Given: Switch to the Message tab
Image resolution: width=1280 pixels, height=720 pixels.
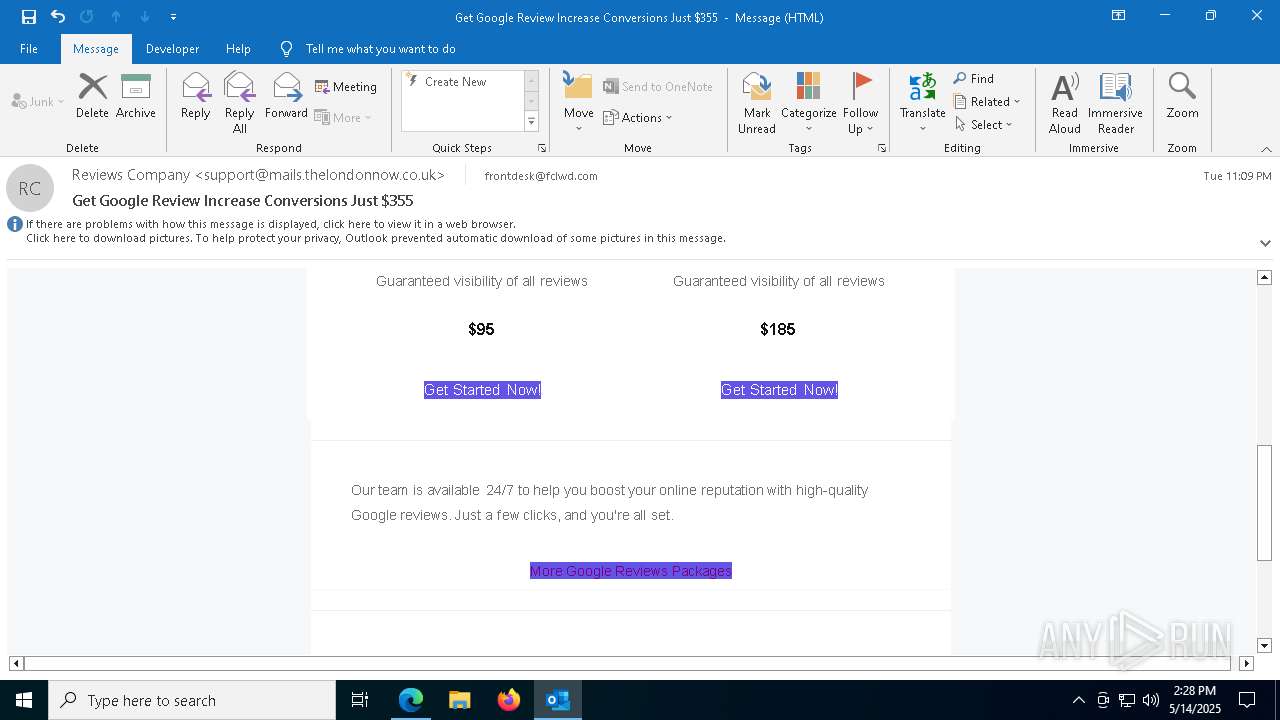Looking at the screenshot, I should (96, 49).
